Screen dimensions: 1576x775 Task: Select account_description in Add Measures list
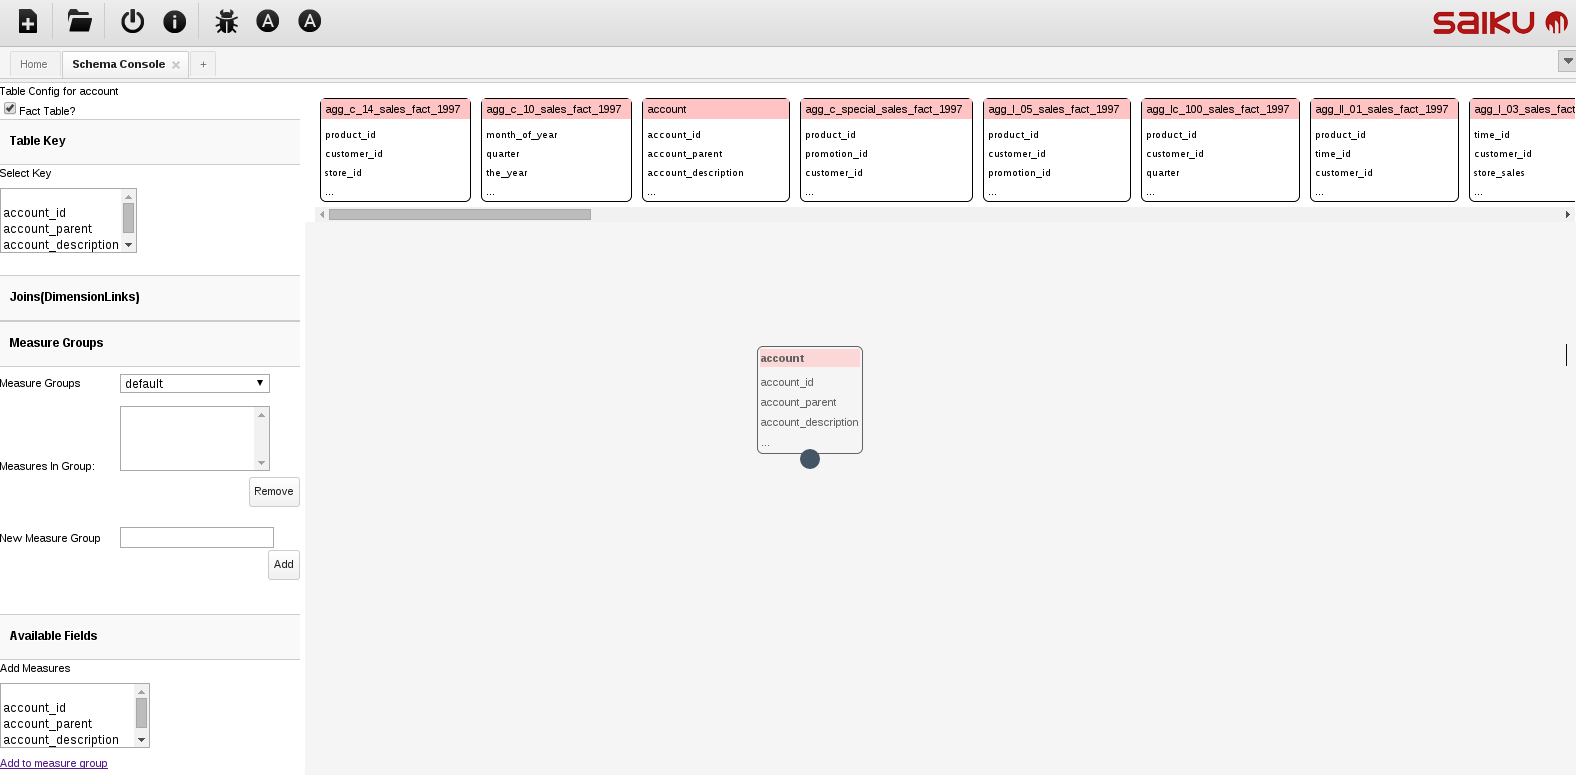pyautogui.click(x=61, y=740)
